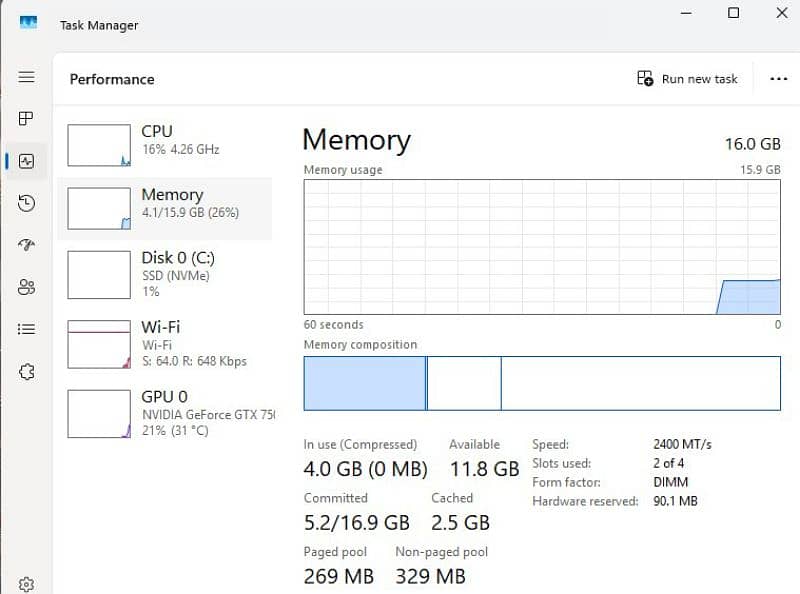Click the Run new task button

(687, 79)
